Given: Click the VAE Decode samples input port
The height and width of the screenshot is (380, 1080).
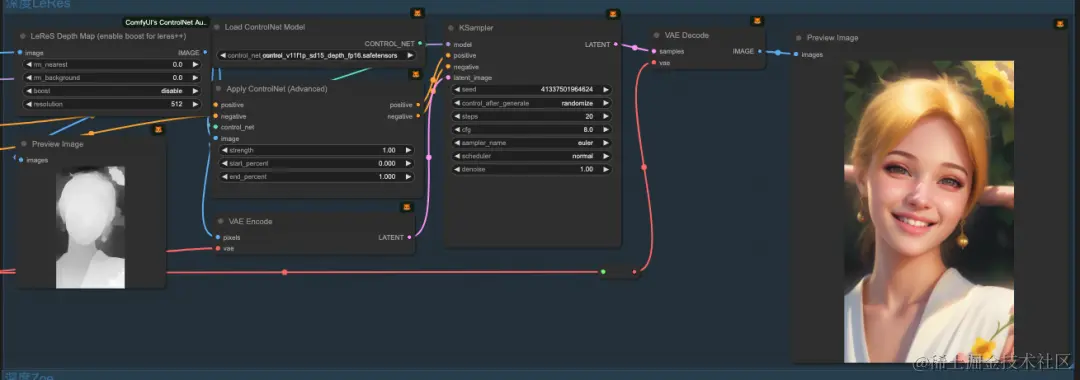Looking at the screenshot, I should click(x=654, y=51).
